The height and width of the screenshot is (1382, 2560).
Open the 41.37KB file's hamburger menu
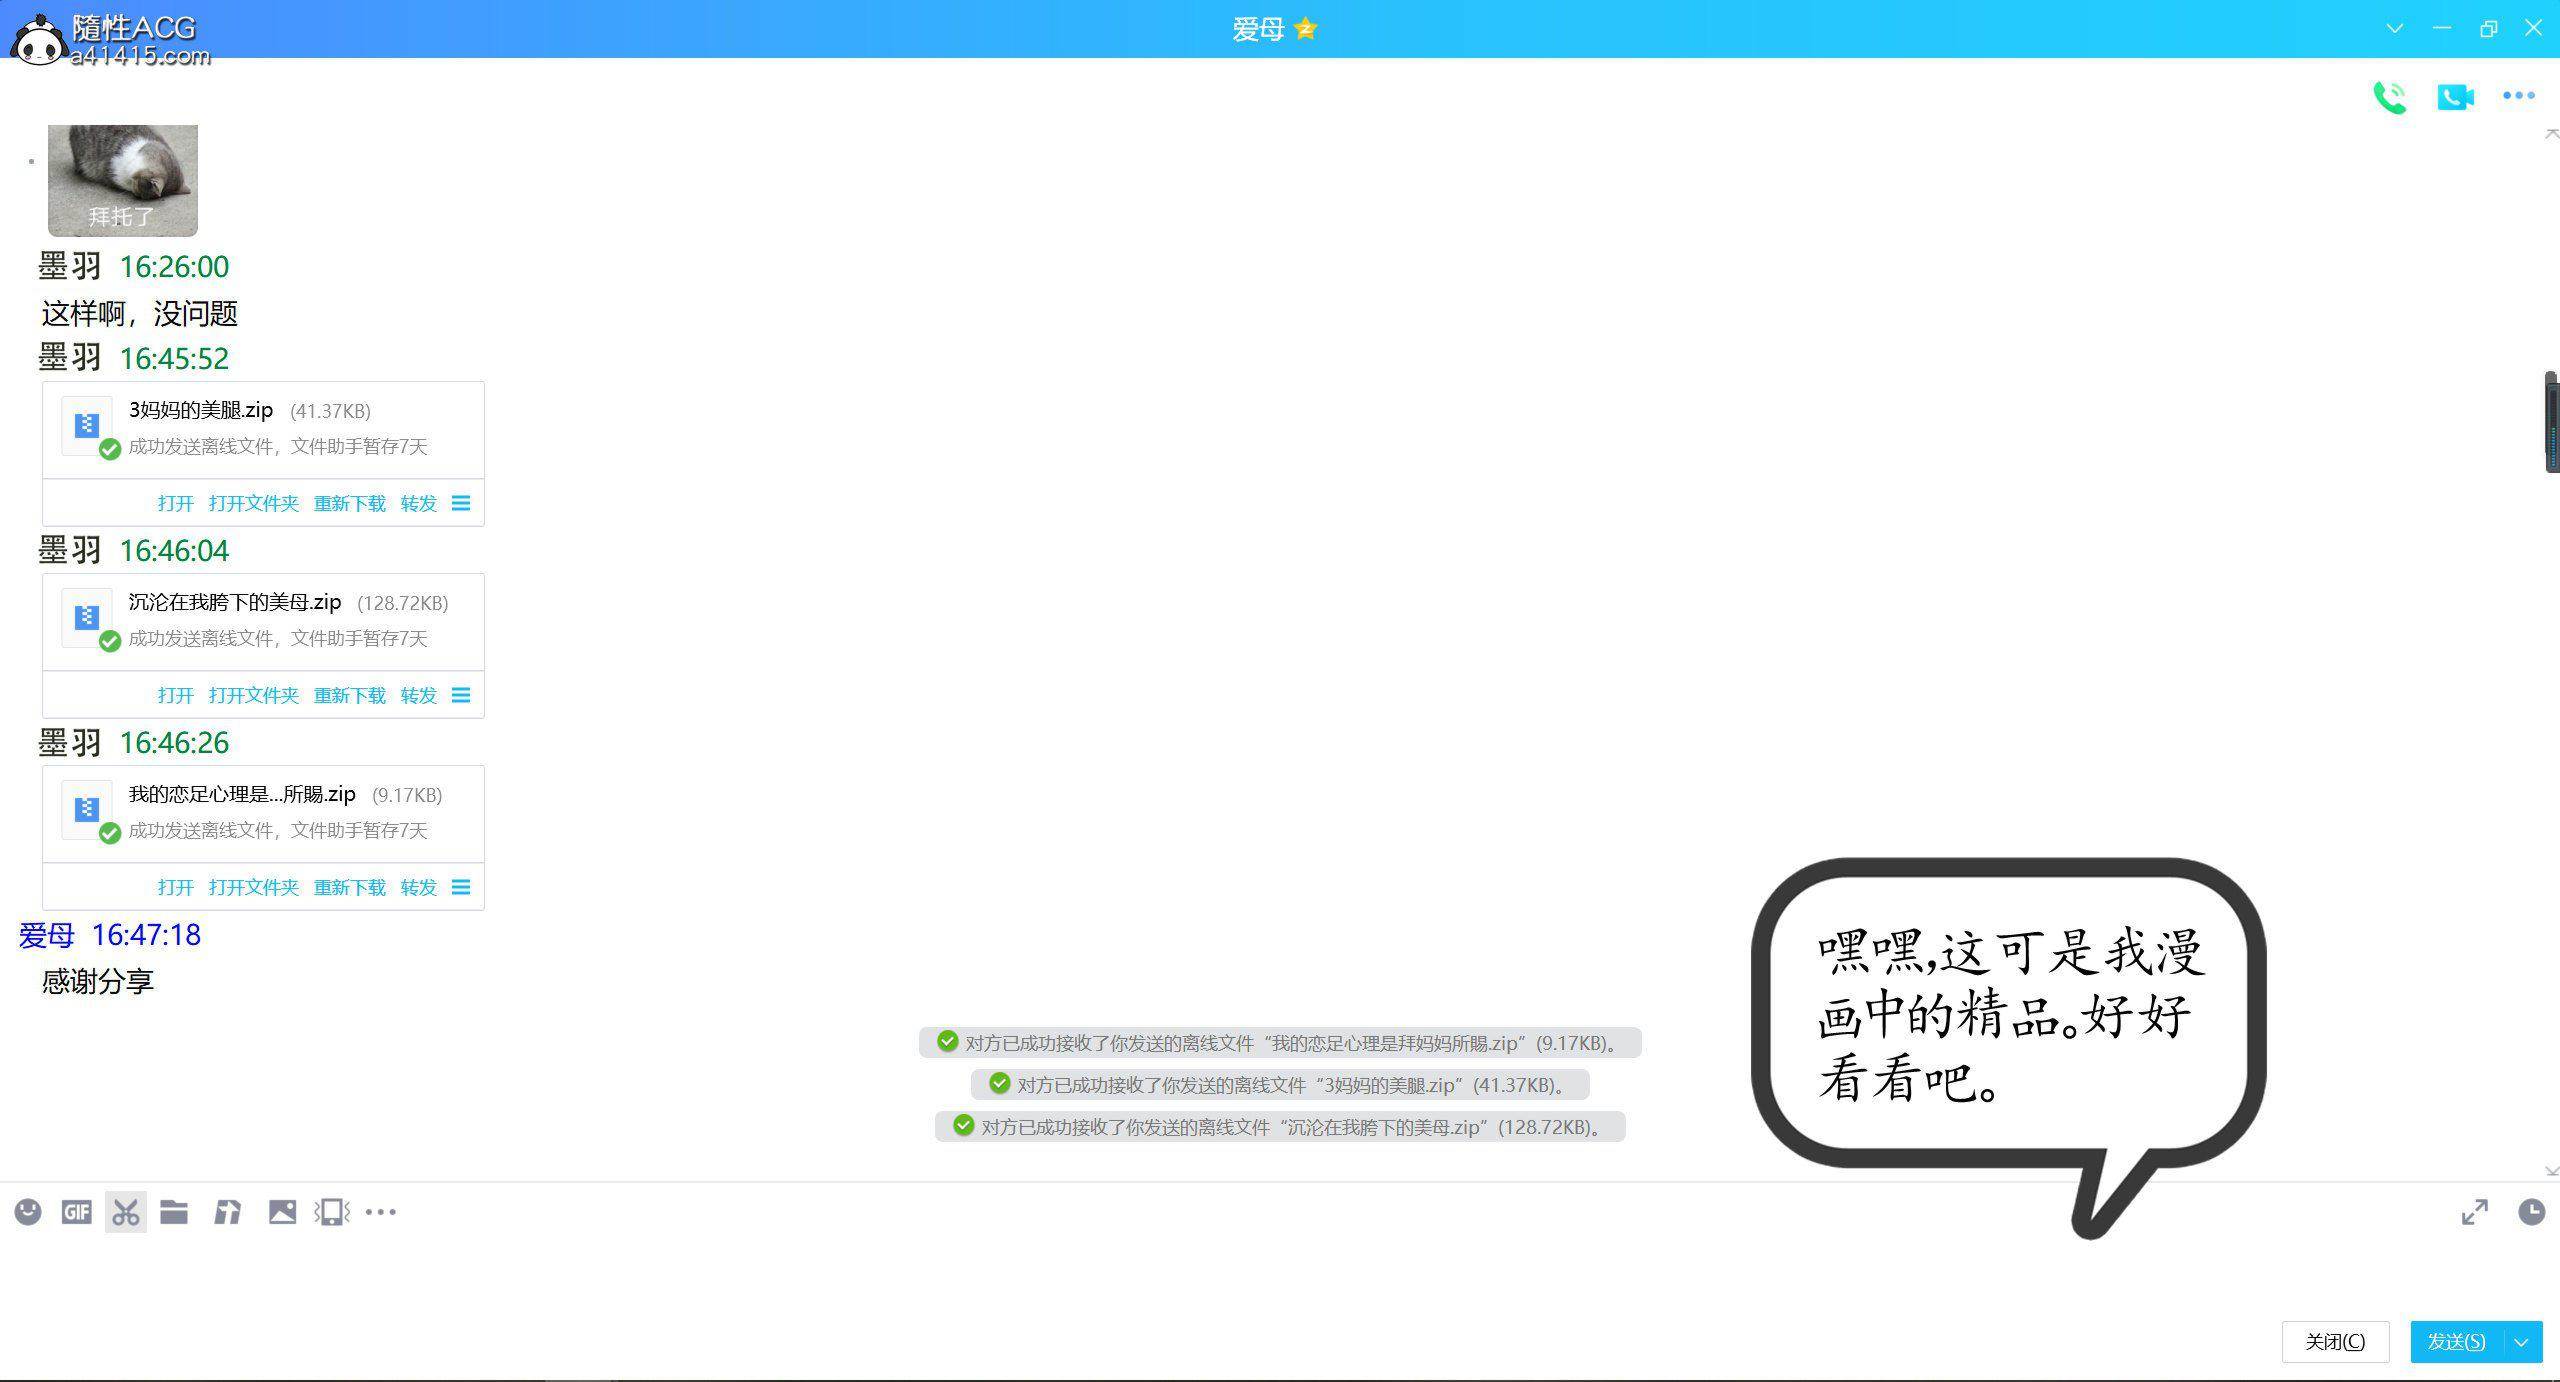[x=461, y=503]
